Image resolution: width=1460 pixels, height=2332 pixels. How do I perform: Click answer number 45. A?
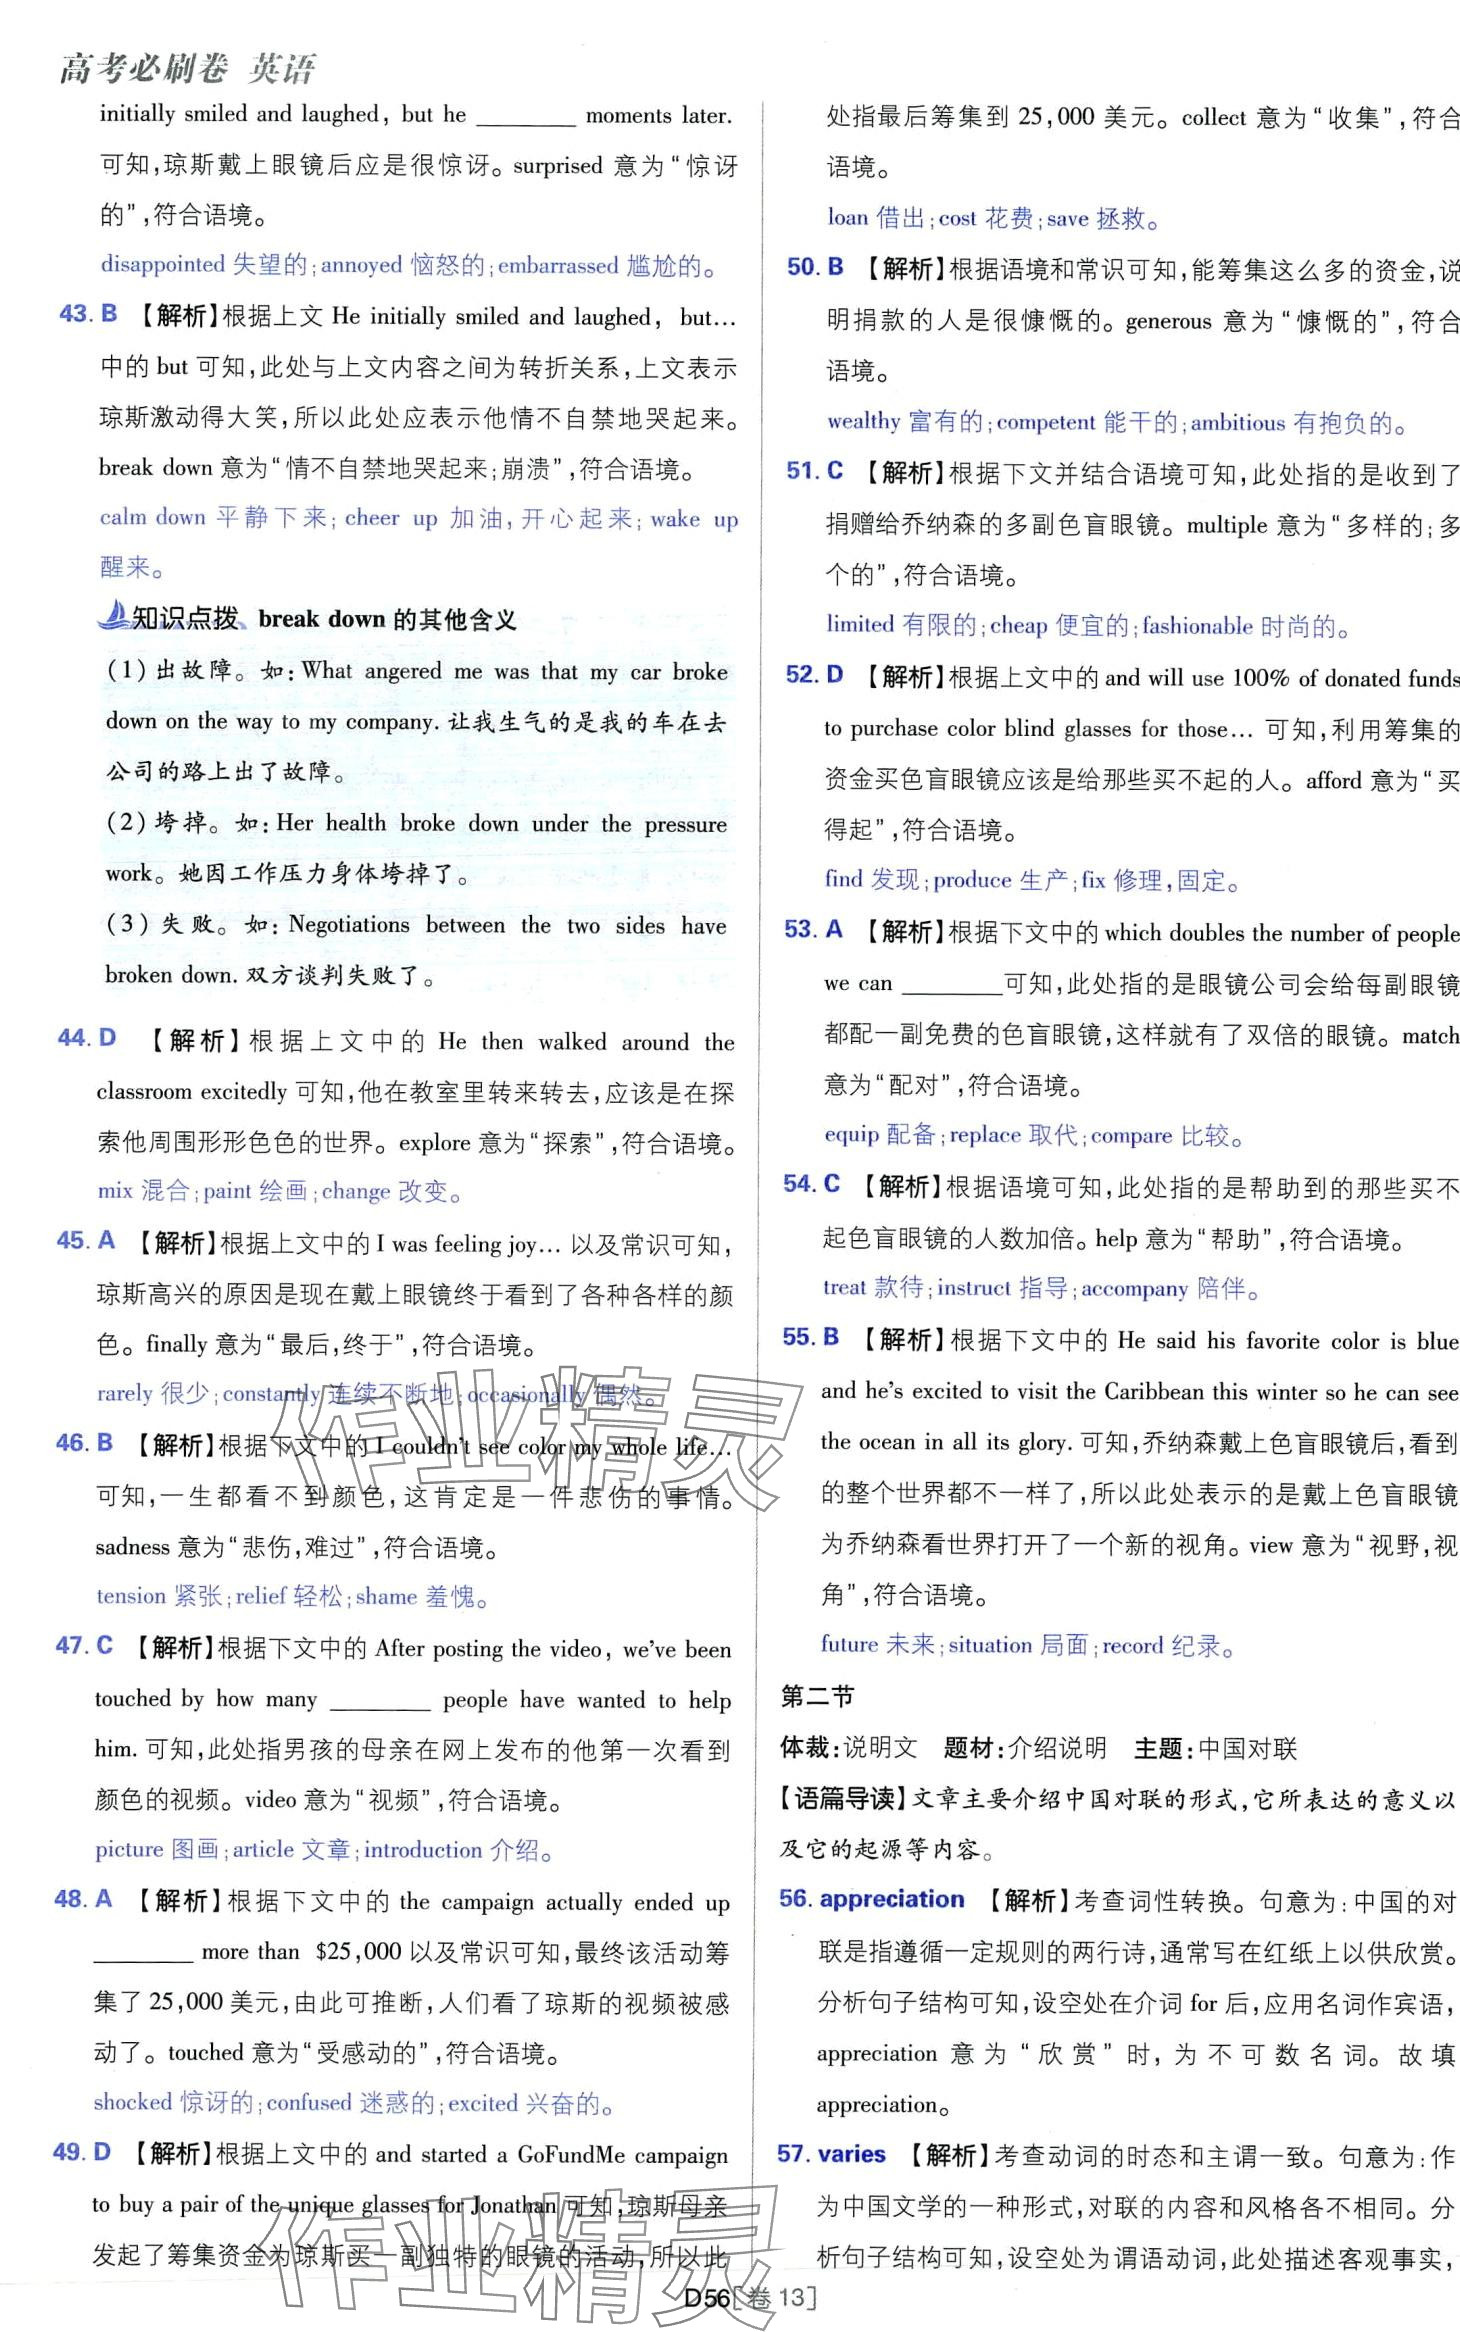tap(86, 1241)
